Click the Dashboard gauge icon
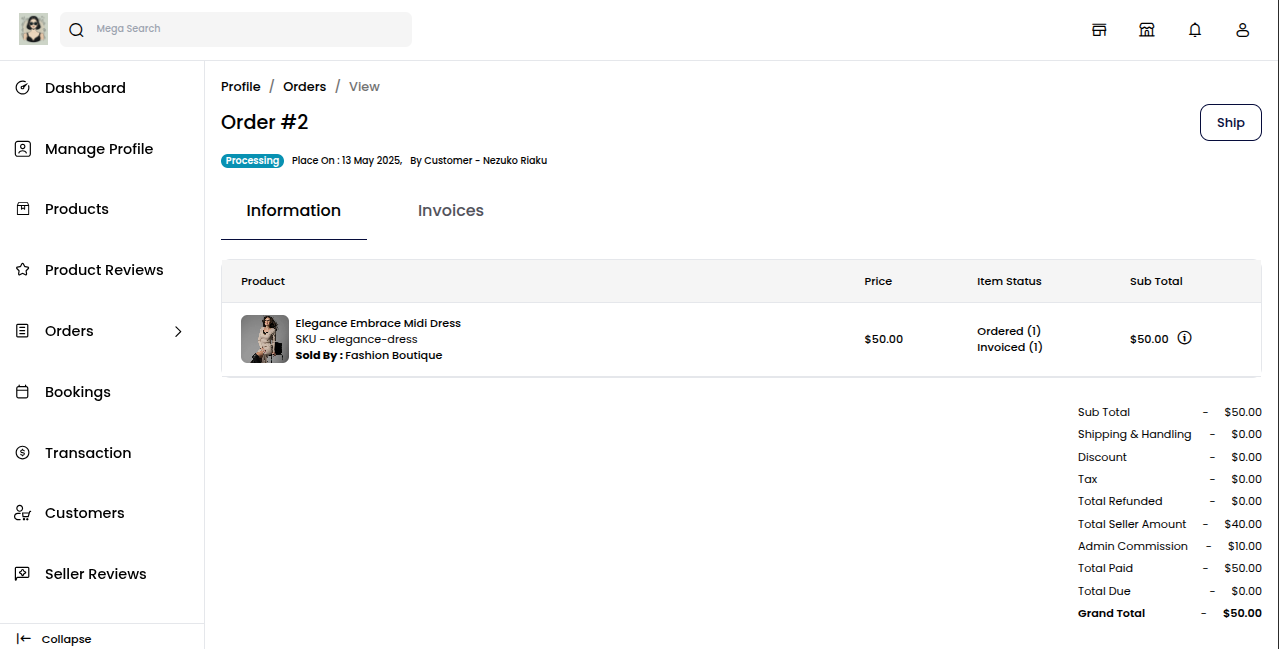Viewport: 1279px width, 649px height. [23, 88]
